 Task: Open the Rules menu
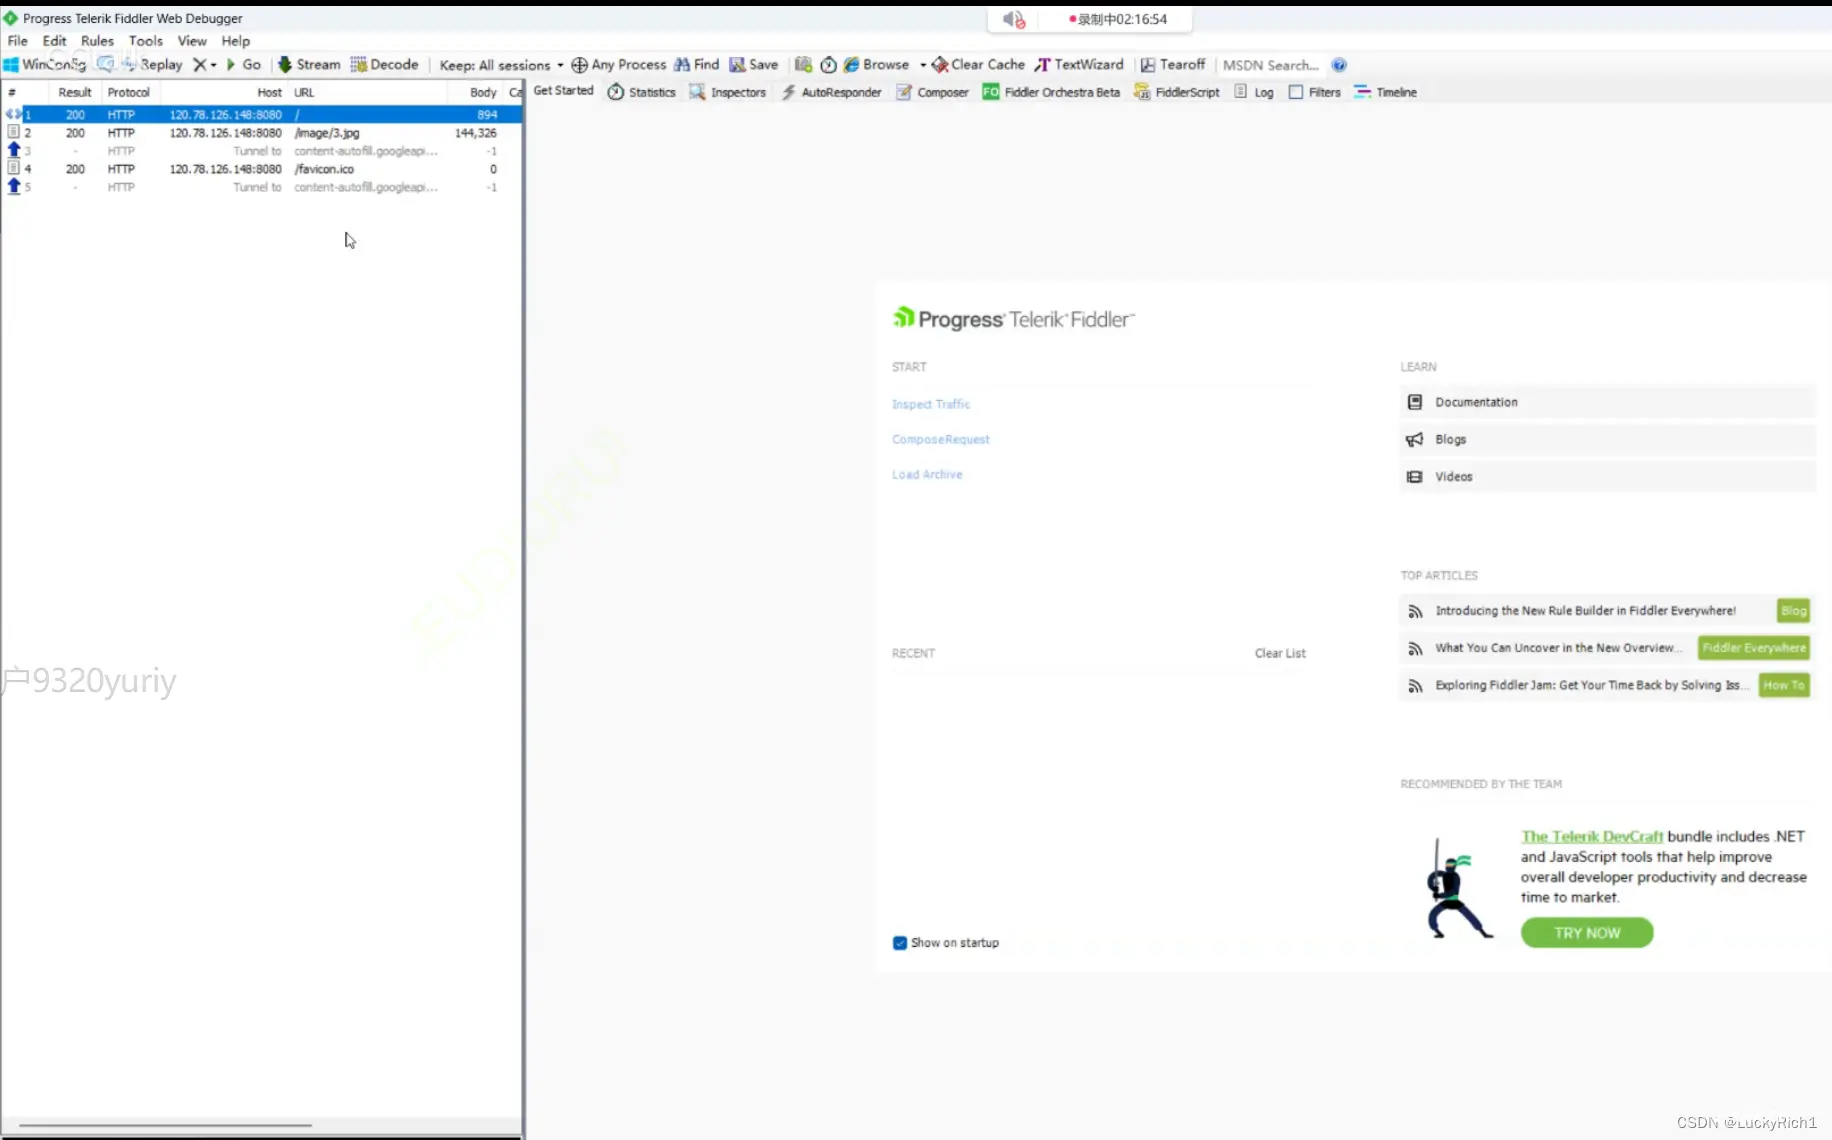tap(97, 41)
